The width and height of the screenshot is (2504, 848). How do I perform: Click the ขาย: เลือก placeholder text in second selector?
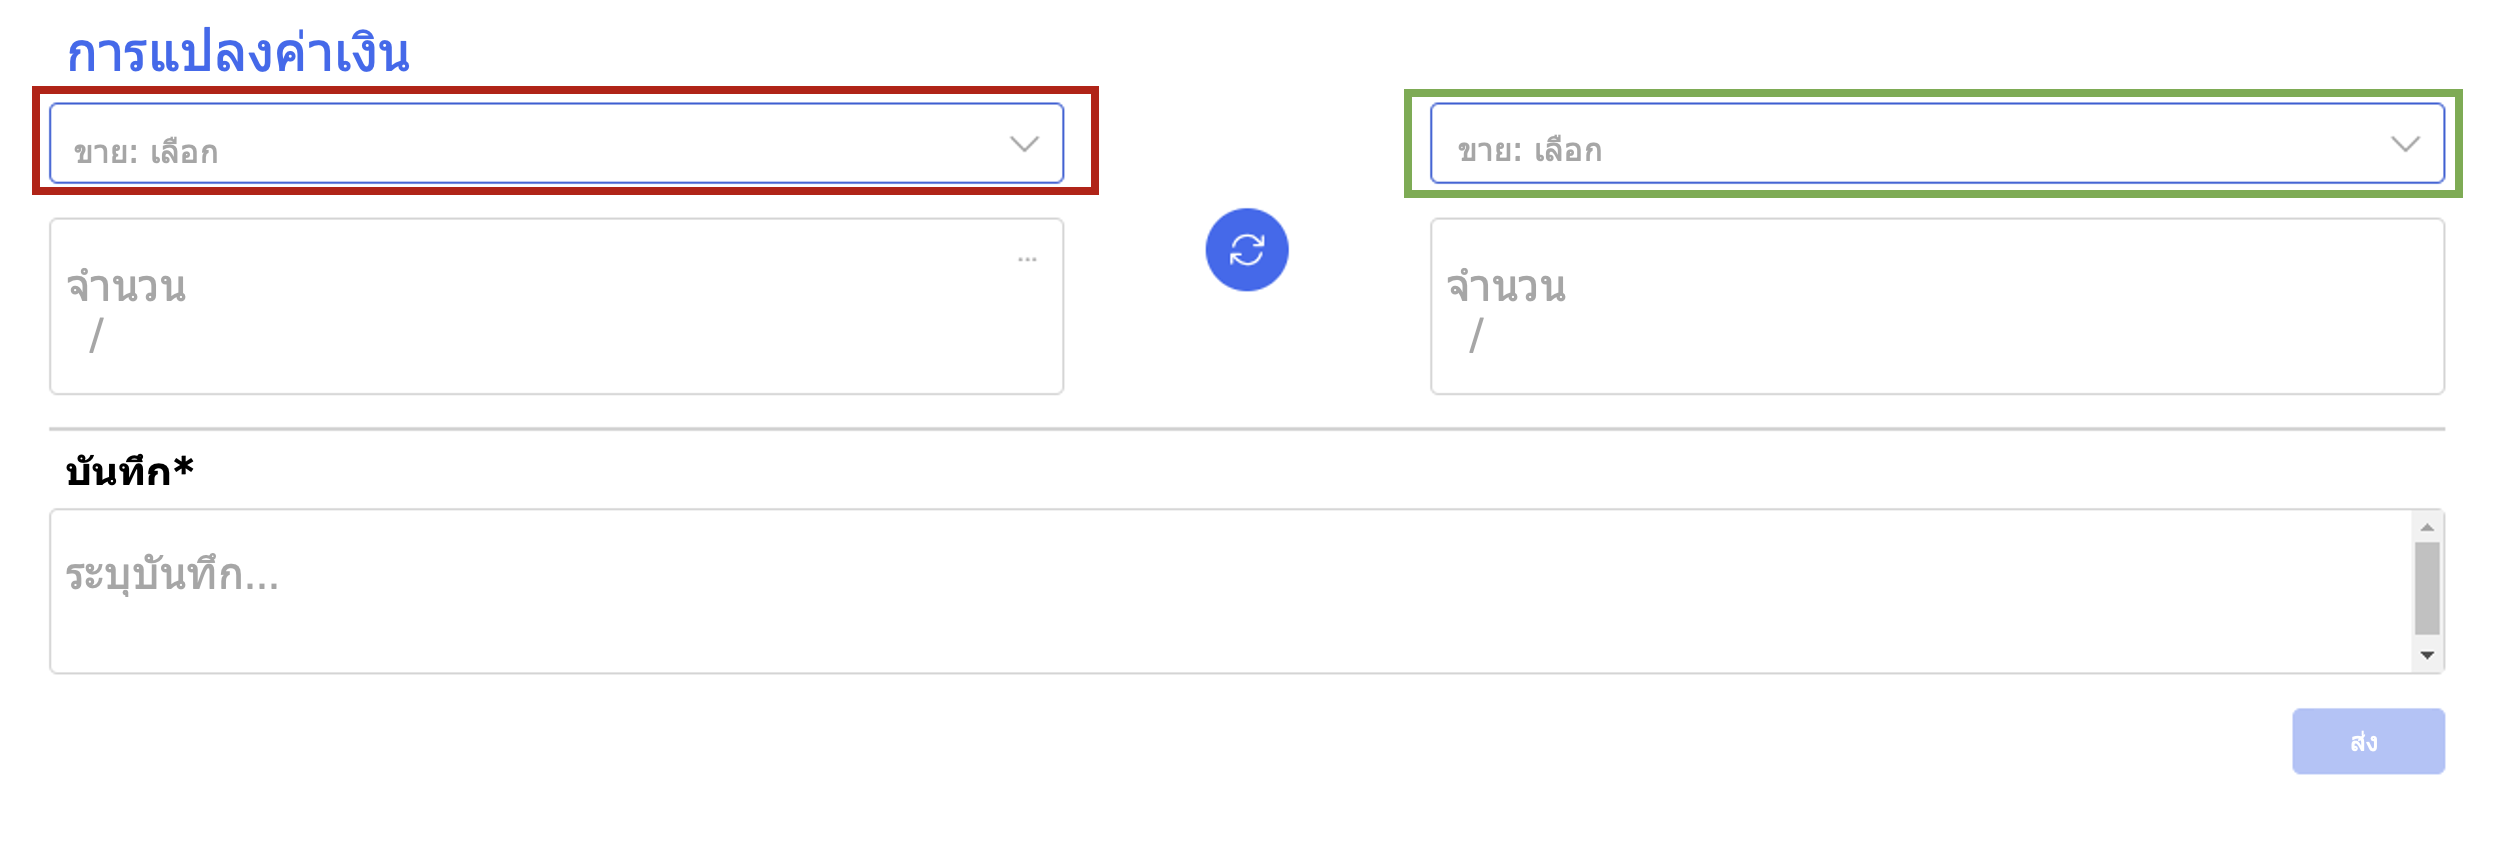tap(1529, 151)
